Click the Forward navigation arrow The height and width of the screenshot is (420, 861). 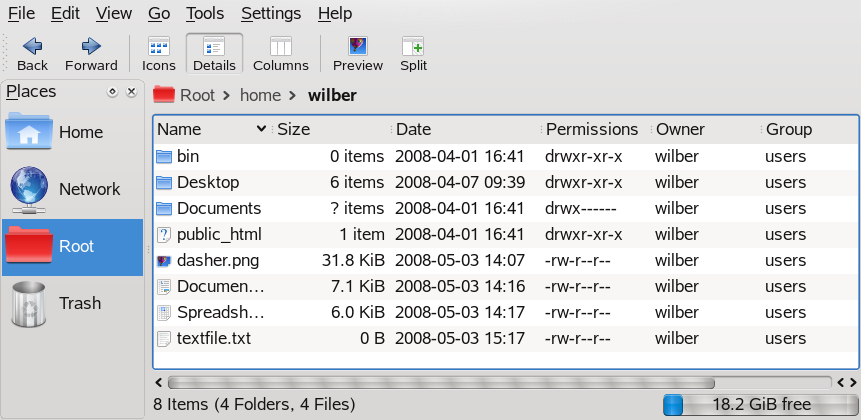[91, 46]
